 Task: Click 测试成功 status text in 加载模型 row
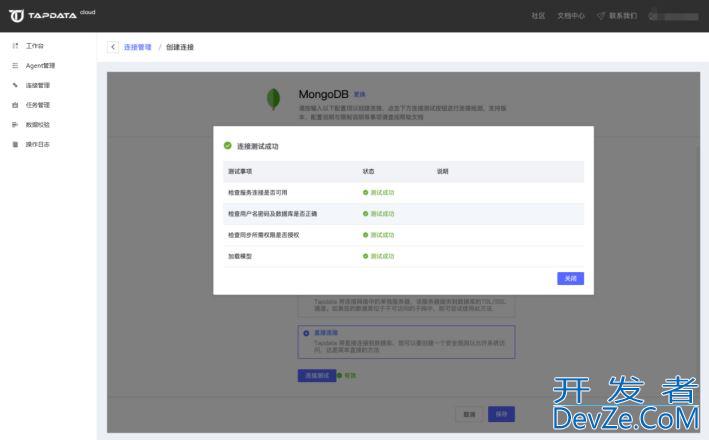pyautogui.click(x=382, y=256)
